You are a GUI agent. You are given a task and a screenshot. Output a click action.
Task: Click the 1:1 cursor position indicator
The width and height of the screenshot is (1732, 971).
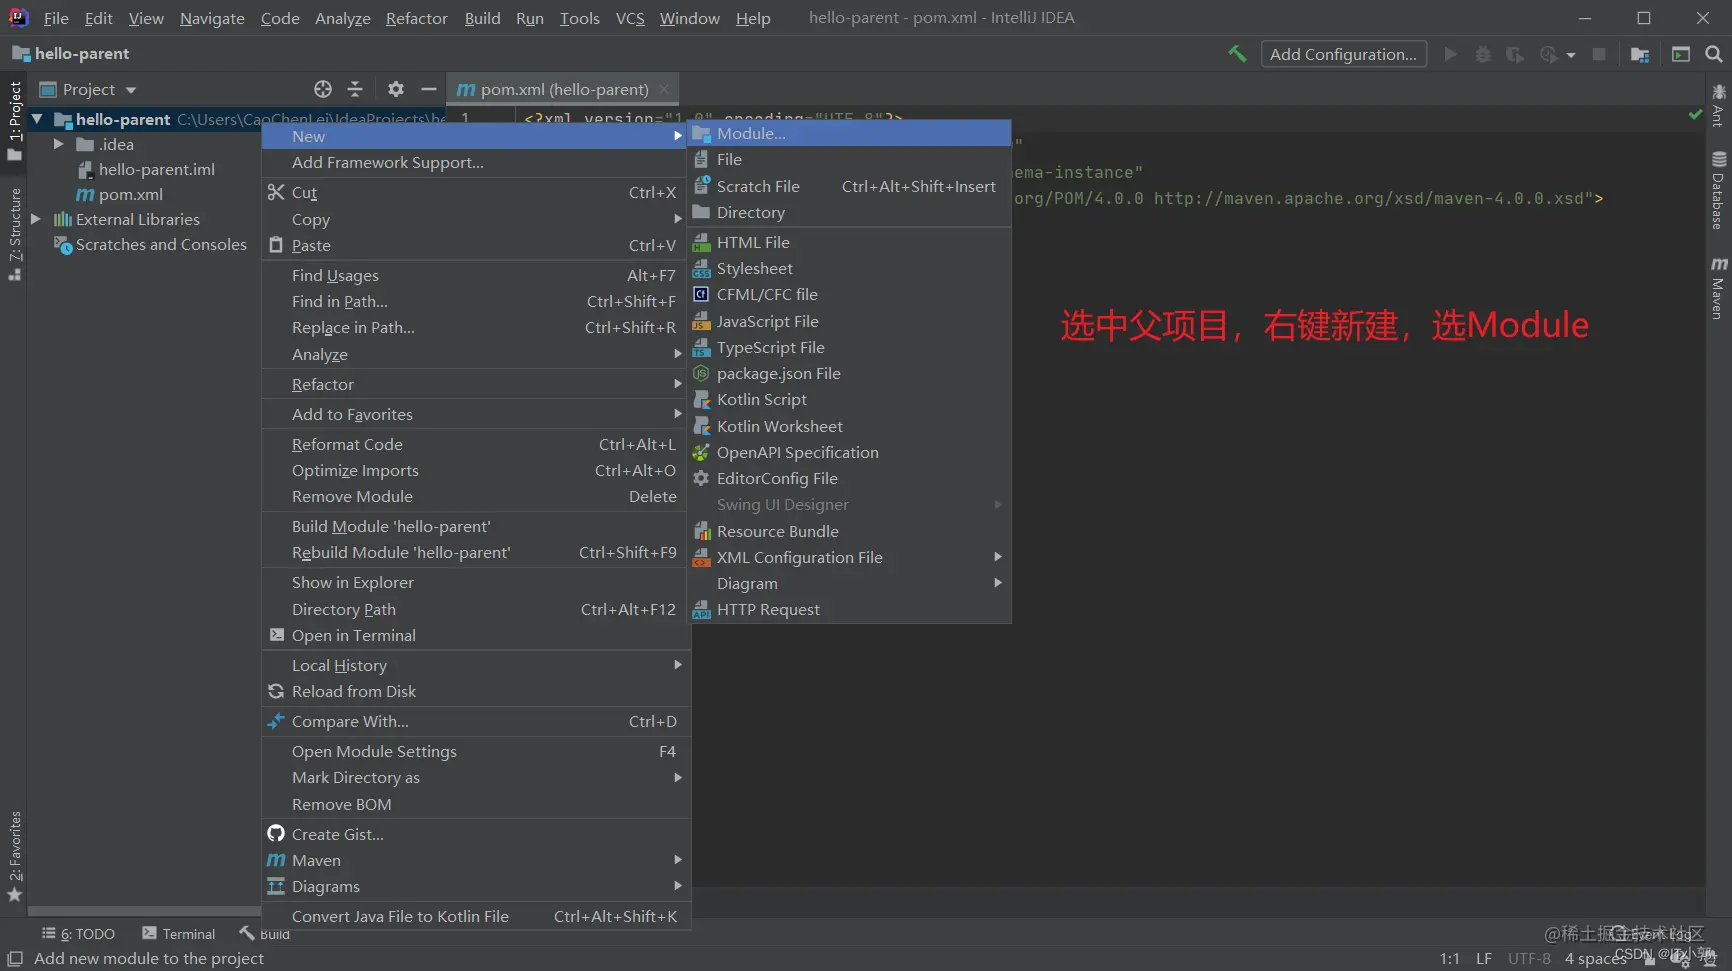1449,958
